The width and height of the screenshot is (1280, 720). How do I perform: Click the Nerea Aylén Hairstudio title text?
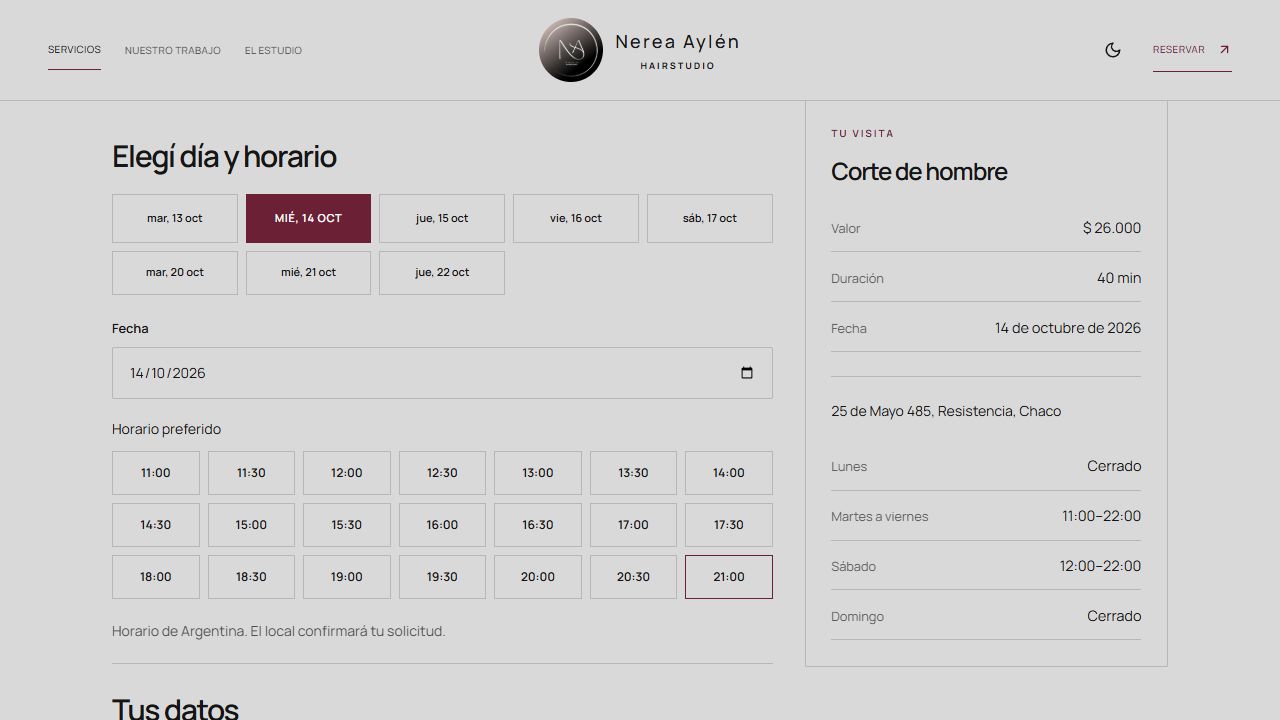click(x=677, y=50)
